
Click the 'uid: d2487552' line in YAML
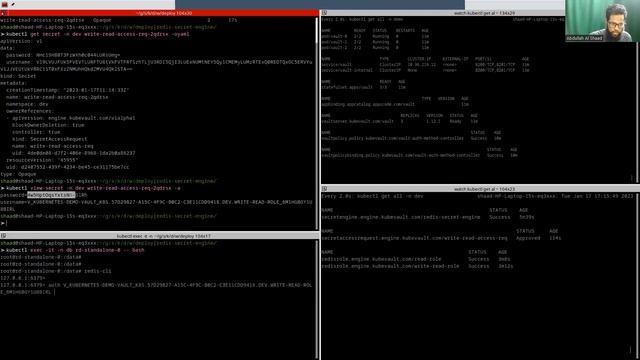point(67,167)
